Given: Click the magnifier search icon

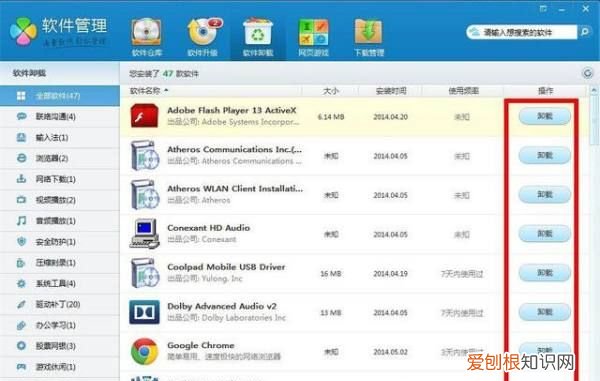Looking at the screenshot, I should tap(584, 32).
